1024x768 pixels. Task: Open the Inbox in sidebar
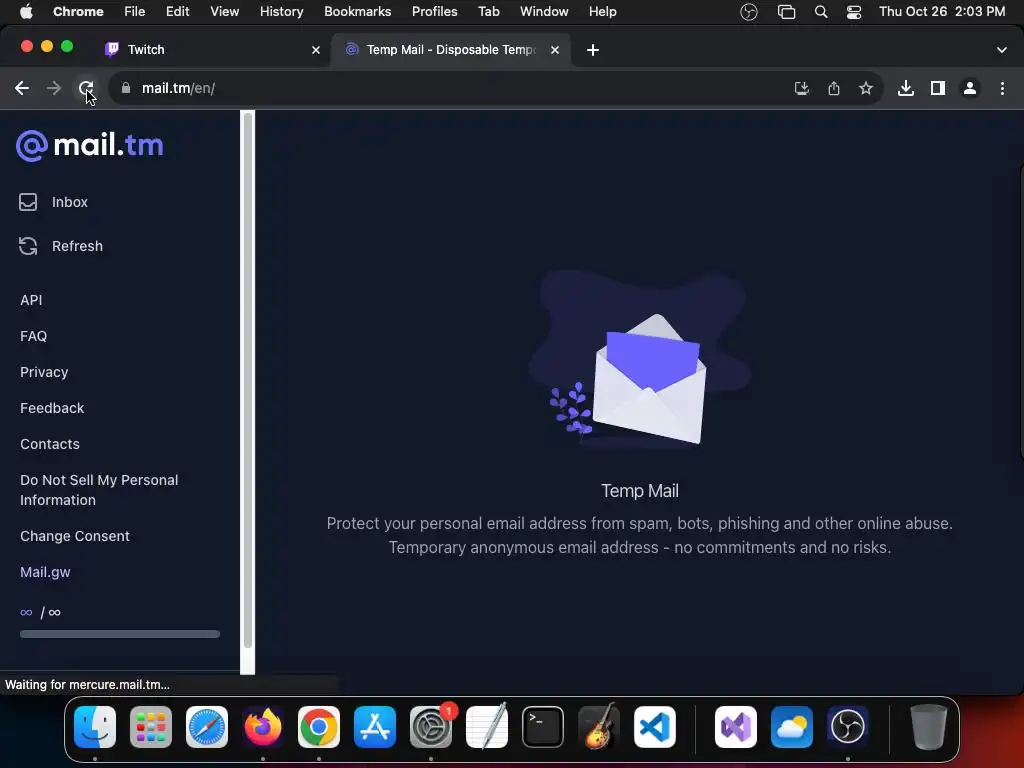pyautogui.click(x=53, y=202)
